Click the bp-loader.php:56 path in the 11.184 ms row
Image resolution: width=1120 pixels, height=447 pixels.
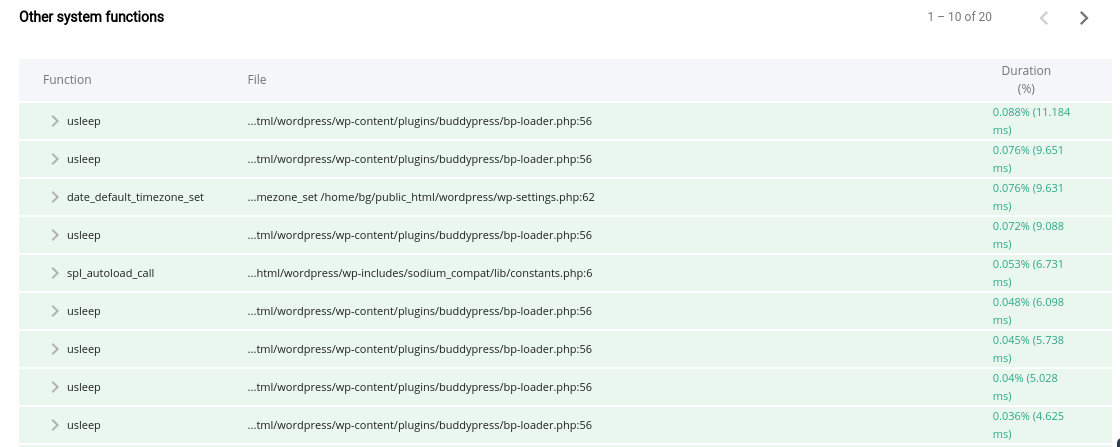pyautogui.click(x=420, y=121)
